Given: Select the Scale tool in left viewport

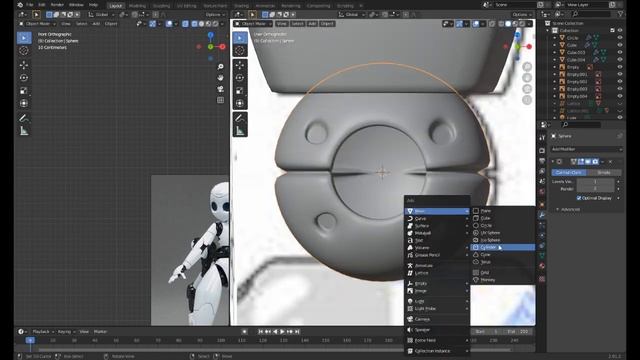Looking at the screenshot, I should (24, 91).
